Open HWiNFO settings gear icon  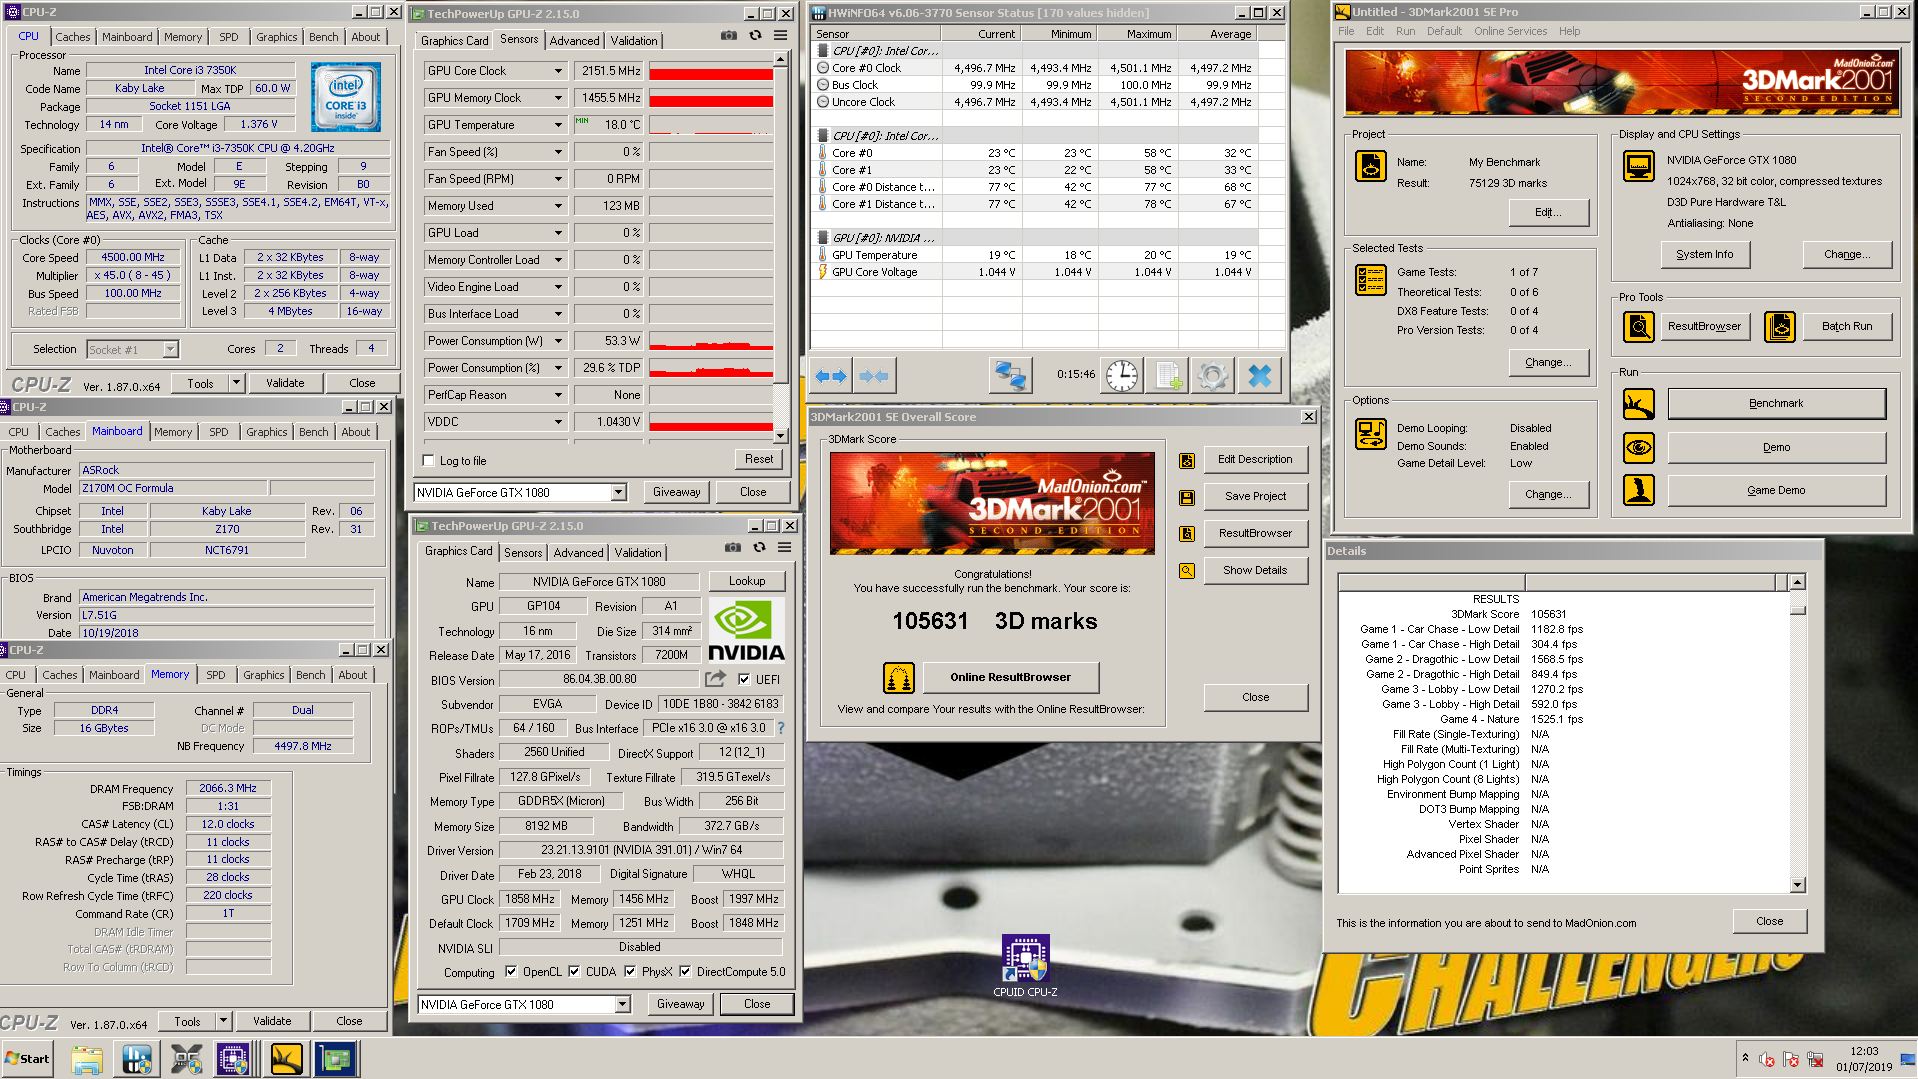click(1213, 376)
